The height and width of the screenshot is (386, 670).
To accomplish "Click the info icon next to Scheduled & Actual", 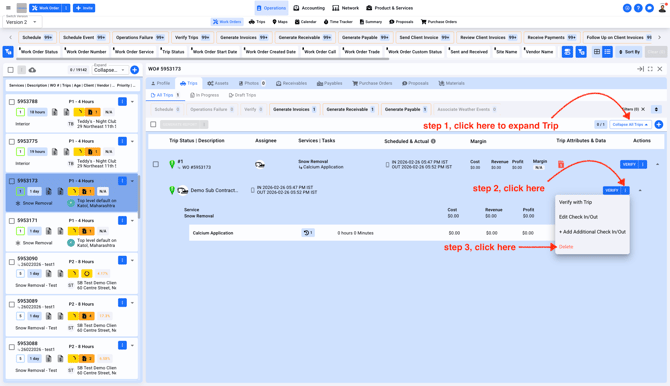I will (x=433, y=141).
